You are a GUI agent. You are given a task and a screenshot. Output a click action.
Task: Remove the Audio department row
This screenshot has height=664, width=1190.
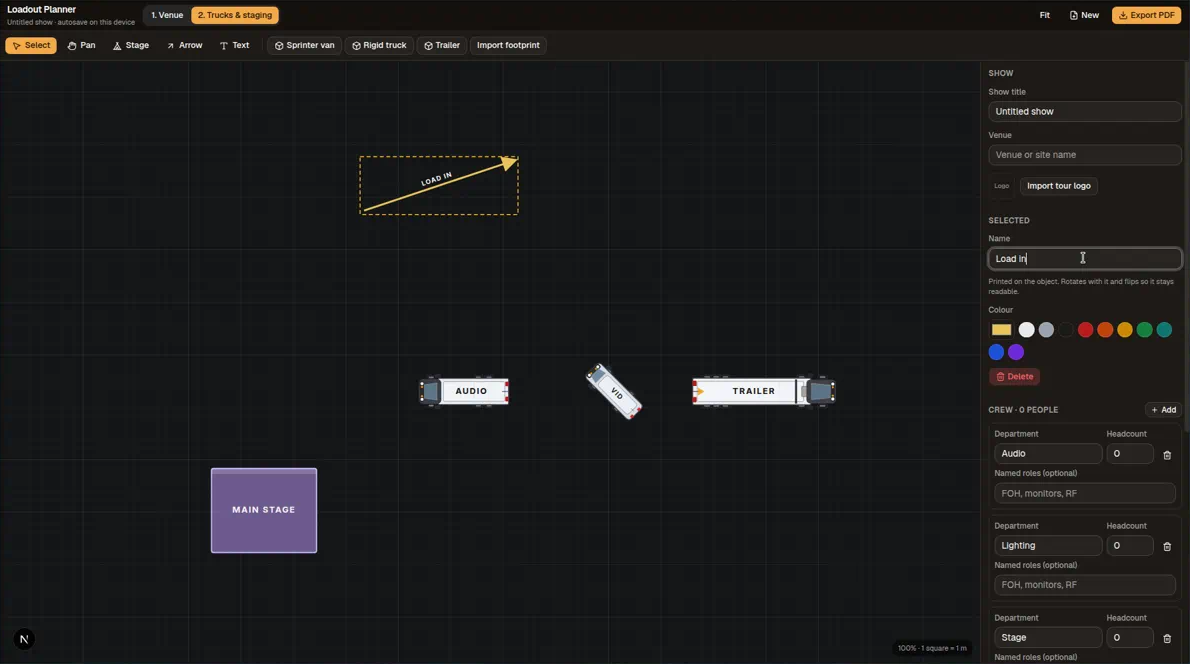1167,455
